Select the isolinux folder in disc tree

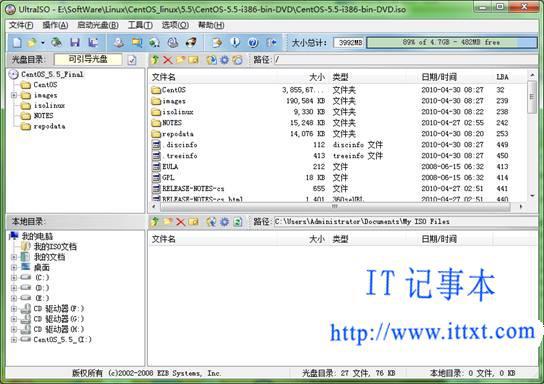[49, 105]
